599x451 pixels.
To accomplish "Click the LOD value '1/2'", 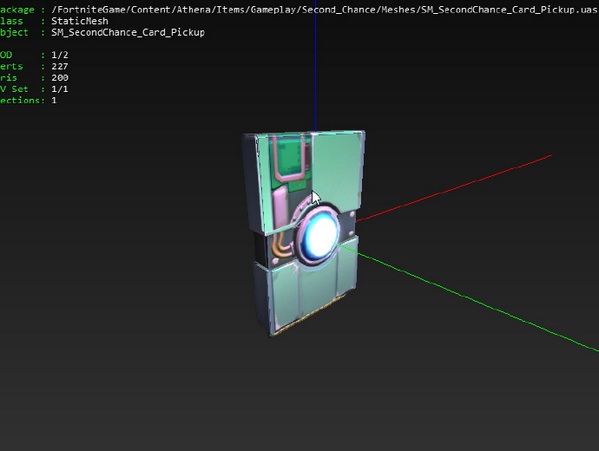I will 60,55.
